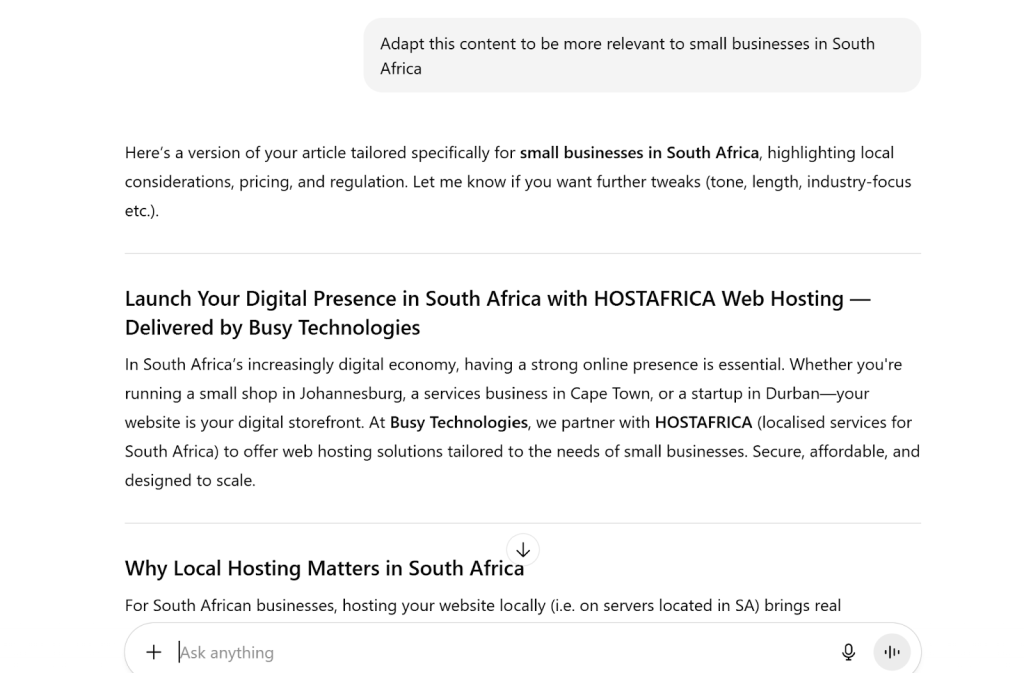1024x673 pixels.
Task: Start voice mode with the waveform icon
Action: (892, 652)
